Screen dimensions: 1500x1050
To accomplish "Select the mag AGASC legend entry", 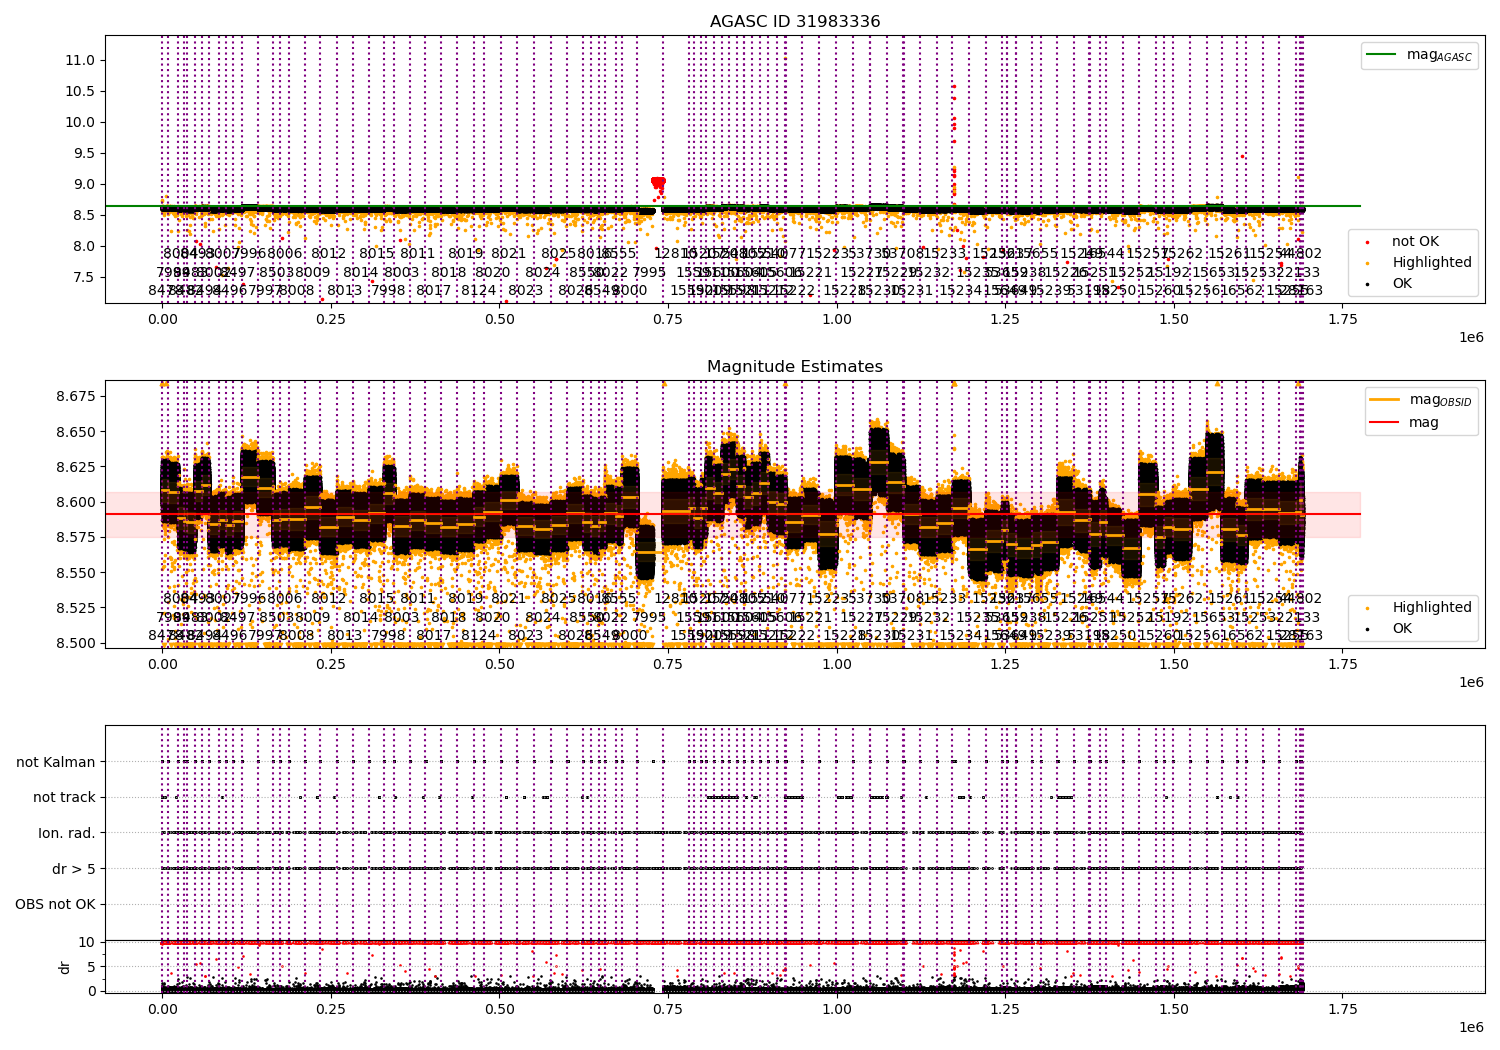I will 1439,55.
